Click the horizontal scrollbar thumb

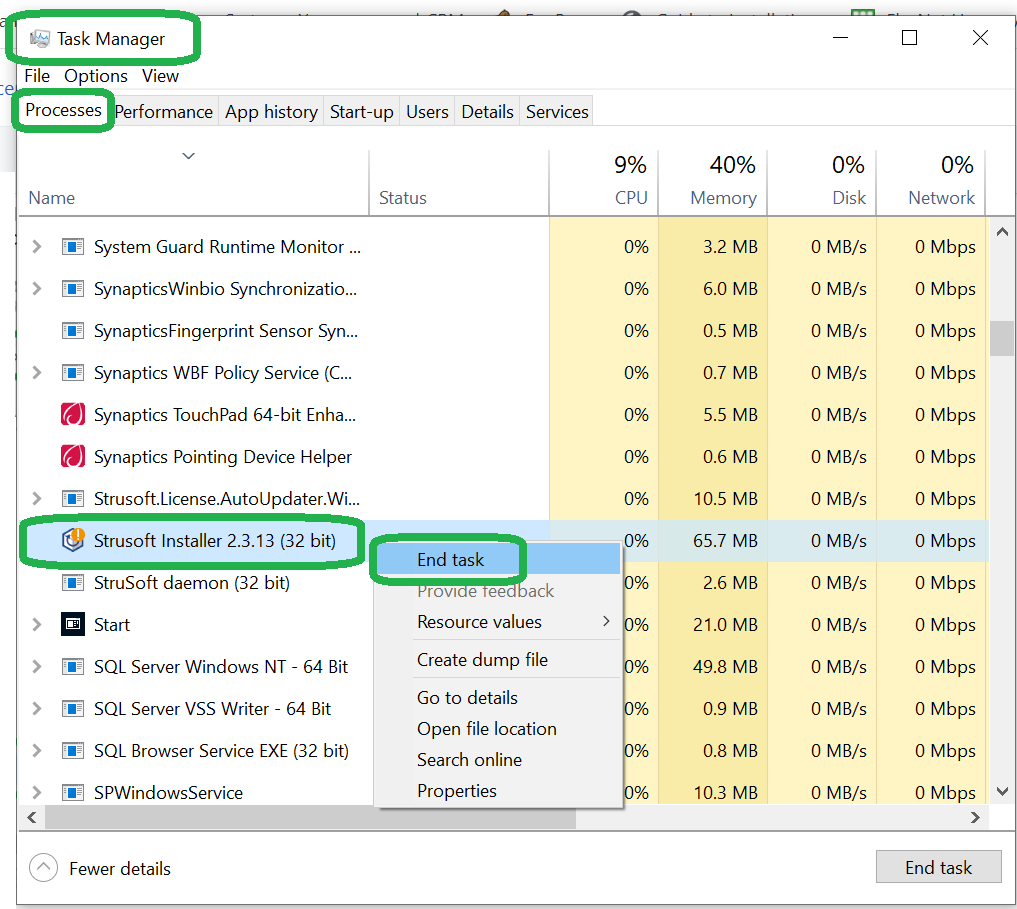click(x=310, y=818)
